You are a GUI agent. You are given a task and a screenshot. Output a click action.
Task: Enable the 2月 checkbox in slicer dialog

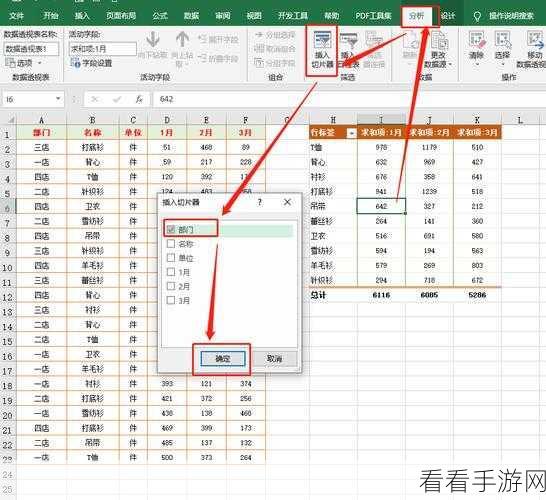(x=171, y=286)
